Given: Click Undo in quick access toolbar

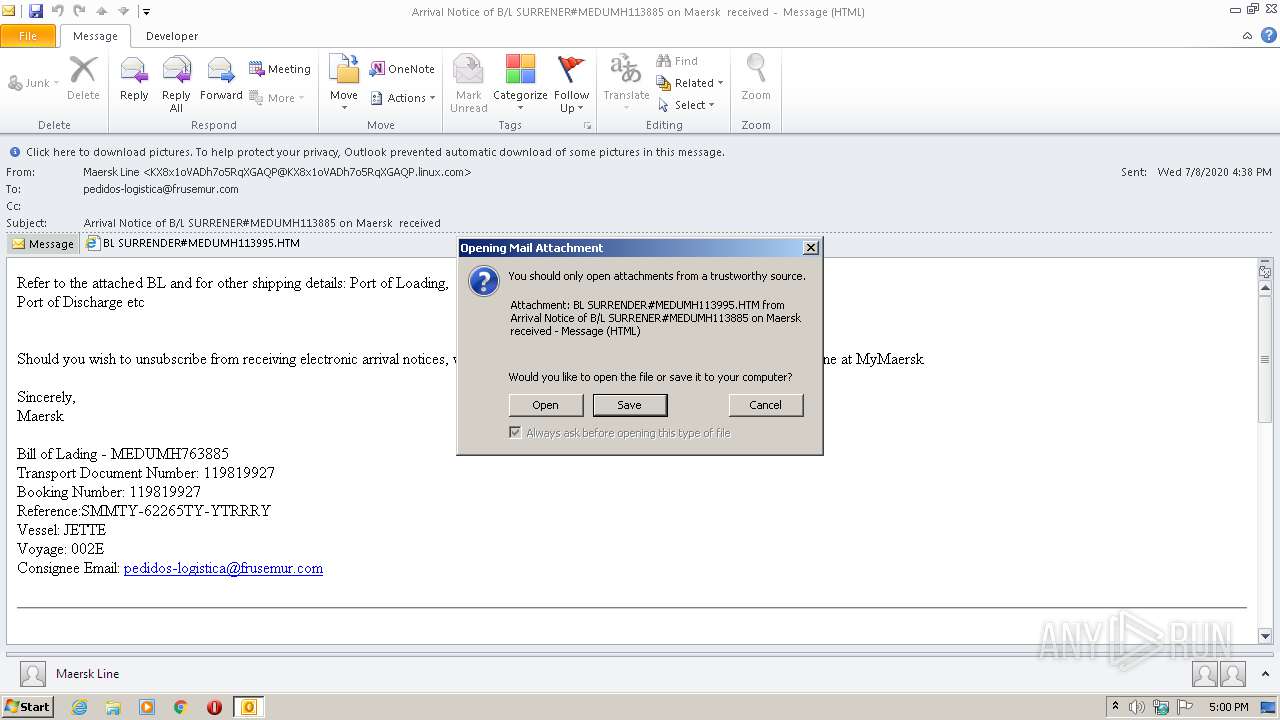Looking at the screenshot, I should coord(58,11).
